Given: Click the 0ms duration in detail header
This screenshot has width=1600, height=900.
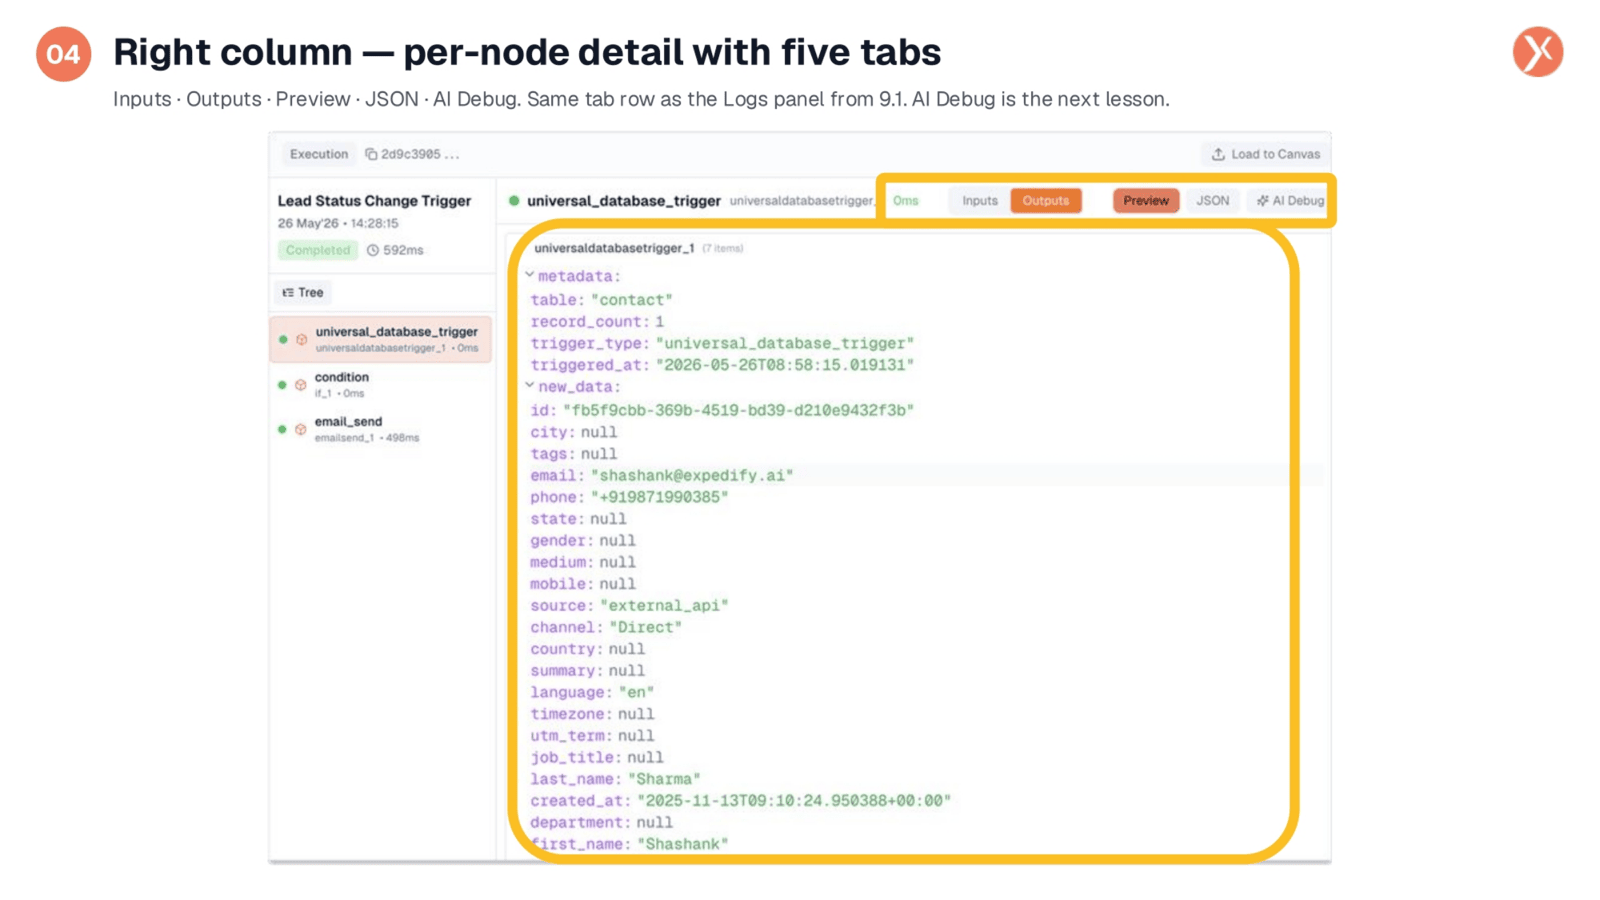Looking at the screenshot, I should 906,200.
